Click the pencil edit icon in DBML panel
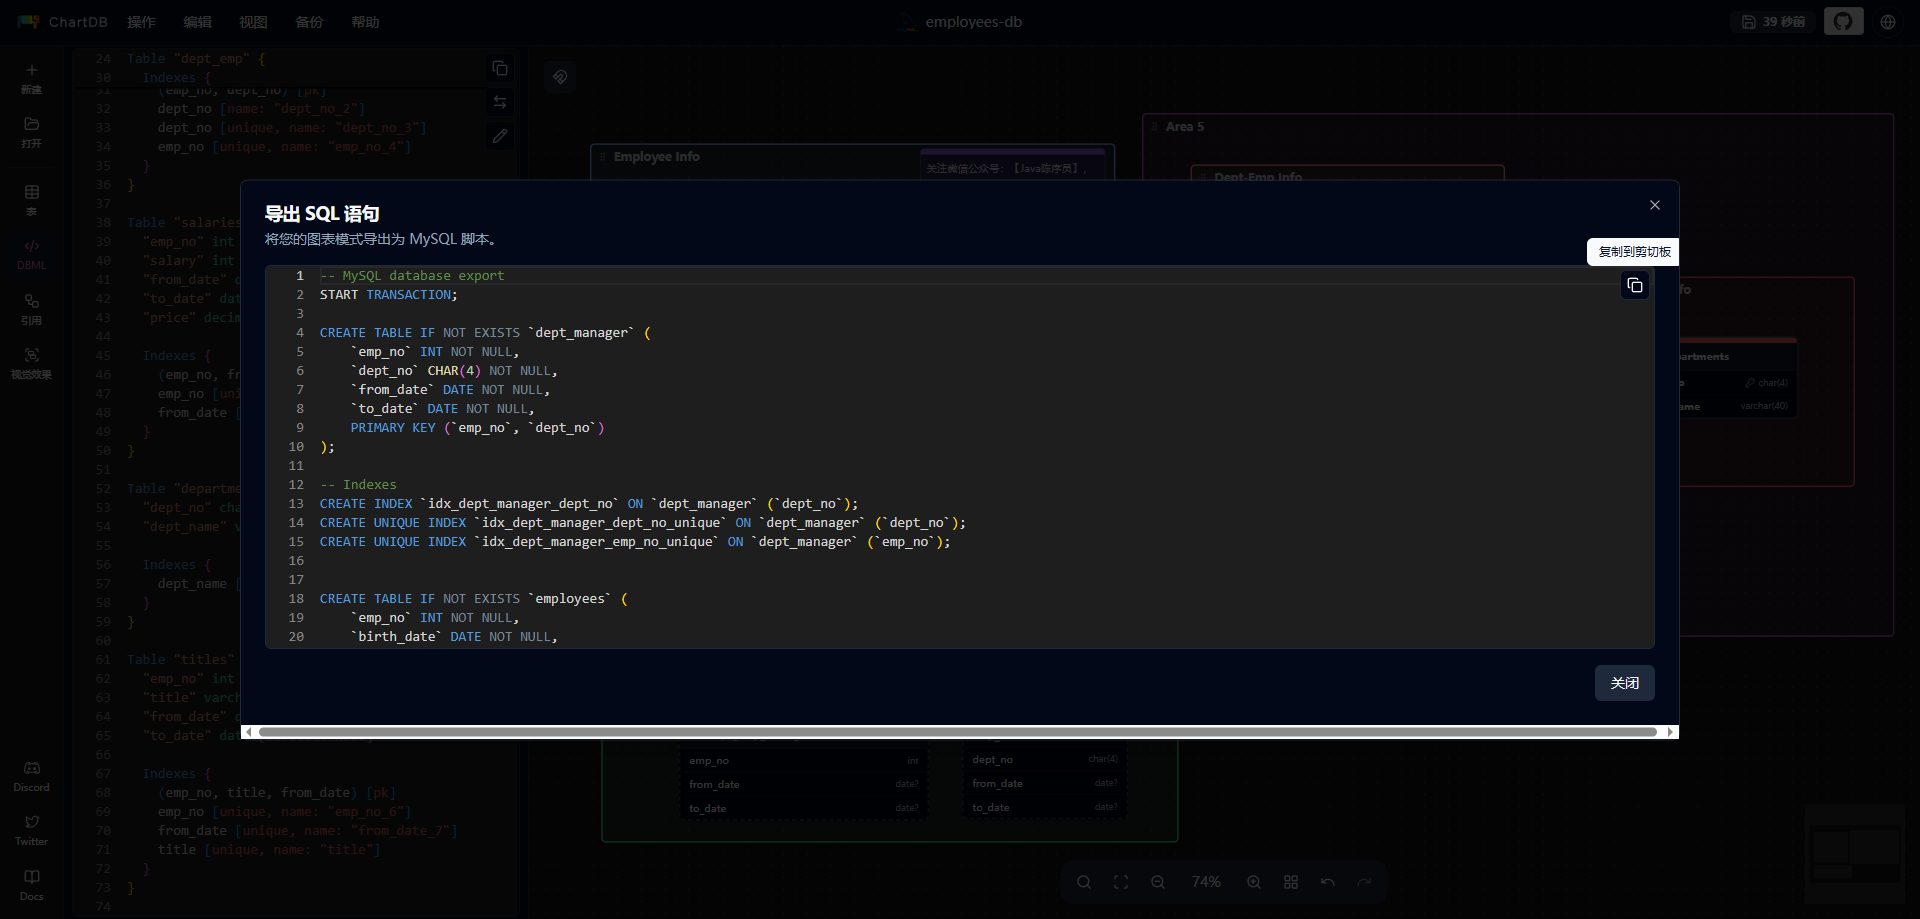The height and width of the screenshot is (919, 1920). tap(500, 136)
